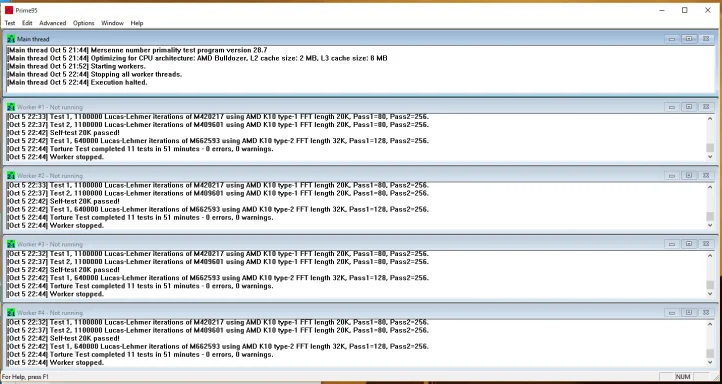Maximize the Worker #3 child window
722x384 pixels.
pos(689,244)
